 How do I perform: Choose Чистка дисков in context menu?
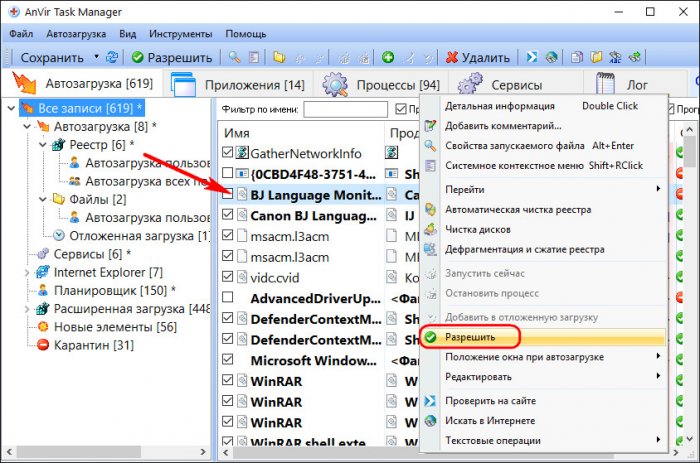click(478, 229)
